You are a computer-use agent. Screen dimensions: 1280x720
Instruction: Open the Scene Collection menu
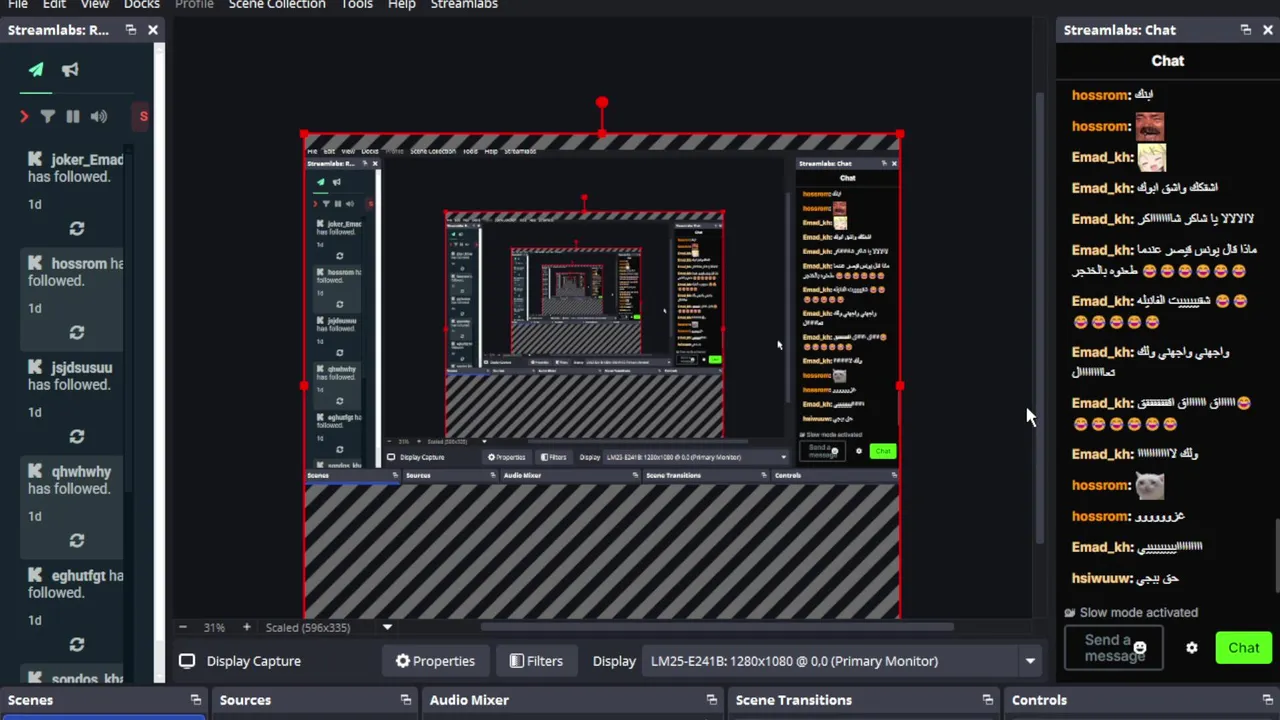point(277,4)
